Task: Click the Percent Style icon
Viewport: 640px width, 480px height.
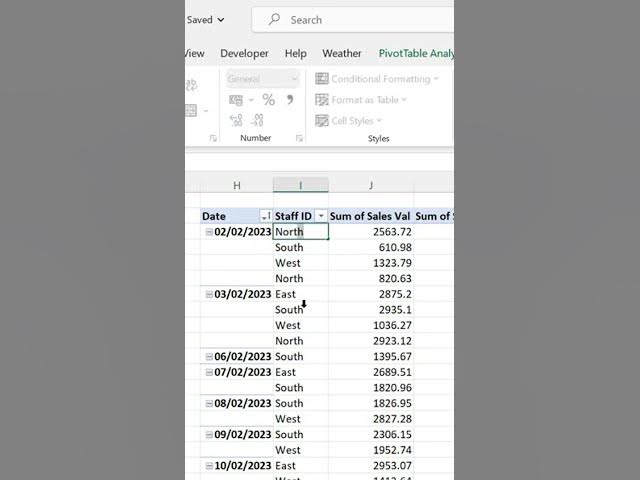Action: click(268, 100)
